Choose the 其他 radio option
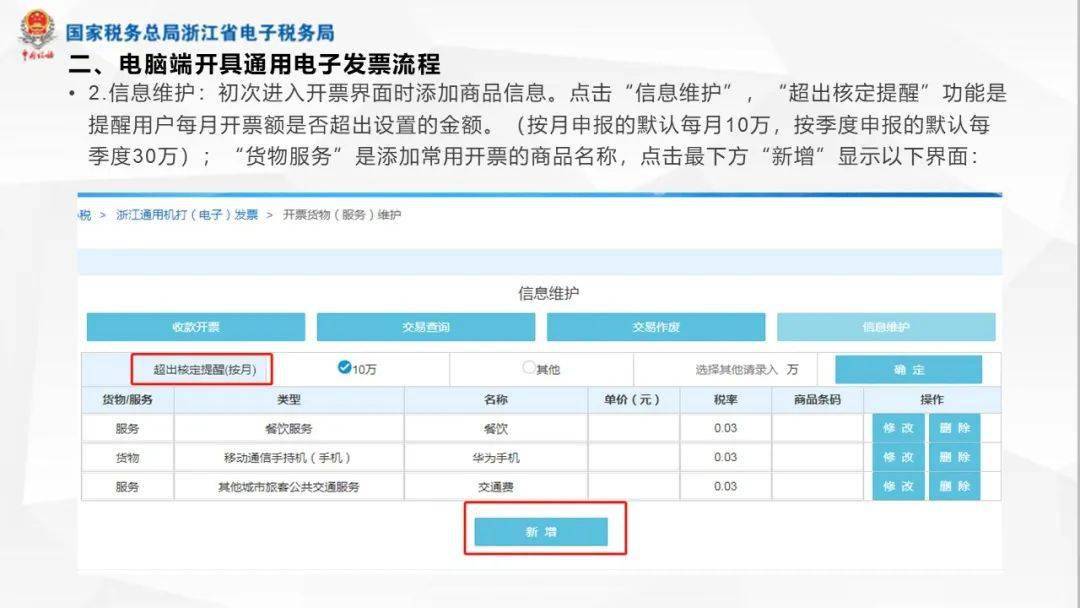This screenshot has width=1080, height=608. coord(529,367)
